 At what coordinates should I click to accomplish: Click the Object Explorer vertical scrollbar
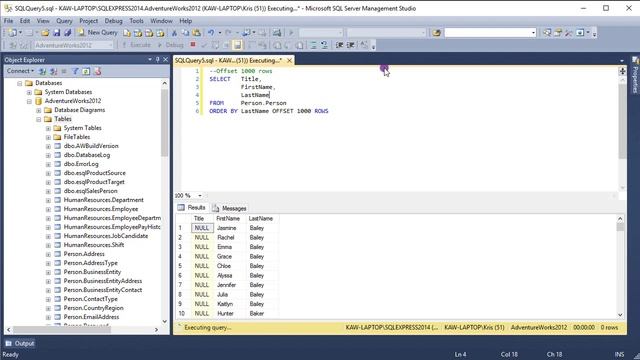[164, 122]
